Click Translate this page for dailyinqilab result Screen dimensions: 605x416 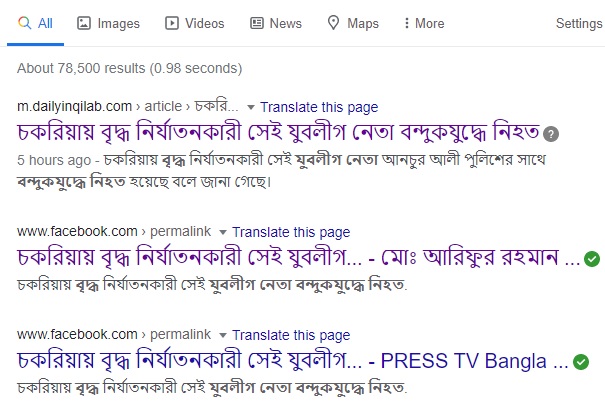tap(319, 107)
